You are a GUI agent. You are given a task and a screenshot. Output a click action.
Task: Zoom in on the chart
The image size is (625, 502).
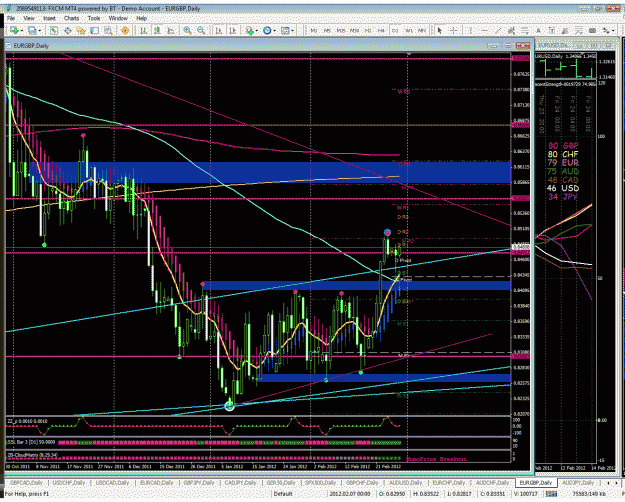point(187,30)
